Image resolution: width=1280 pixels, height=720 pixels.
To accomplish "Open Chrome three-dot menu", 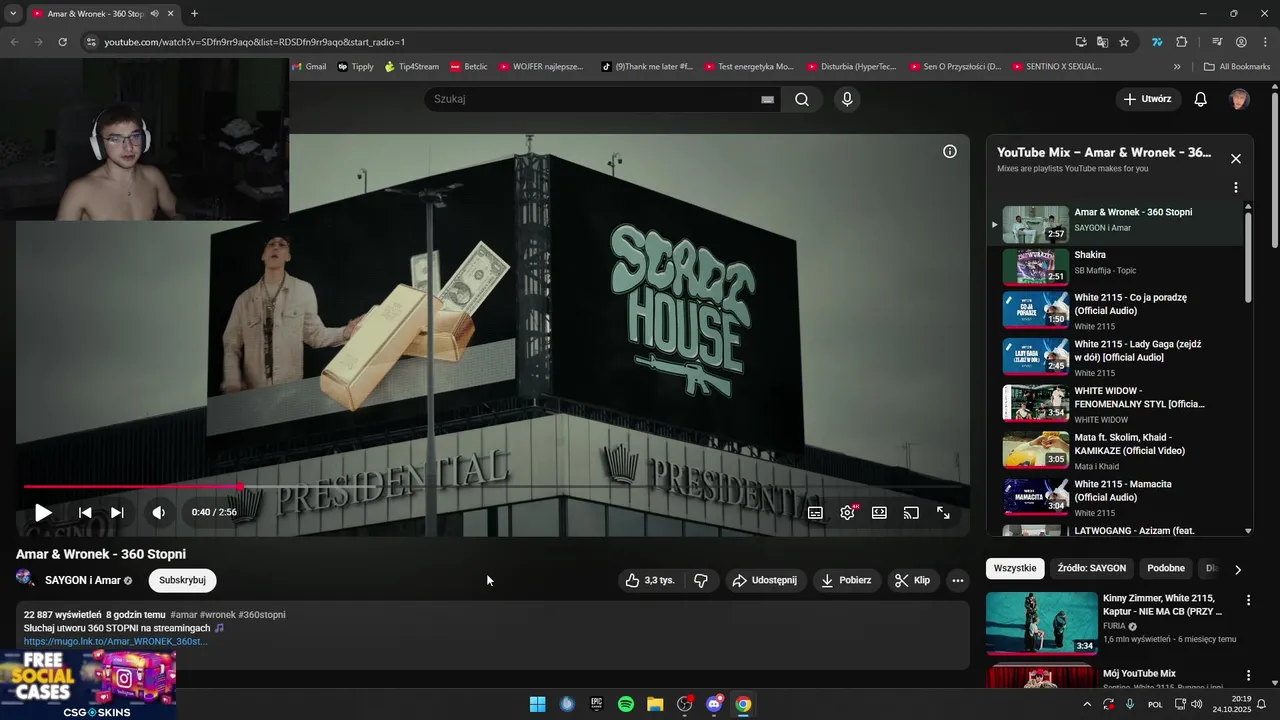I will pyautogui.click(x=1263, y=42).
